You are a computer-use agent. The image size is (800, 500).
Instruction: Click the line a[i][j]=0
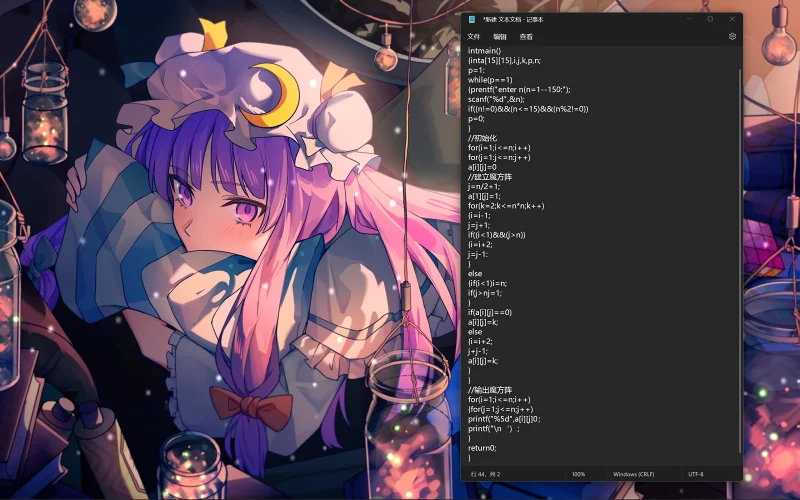point(482,167)
